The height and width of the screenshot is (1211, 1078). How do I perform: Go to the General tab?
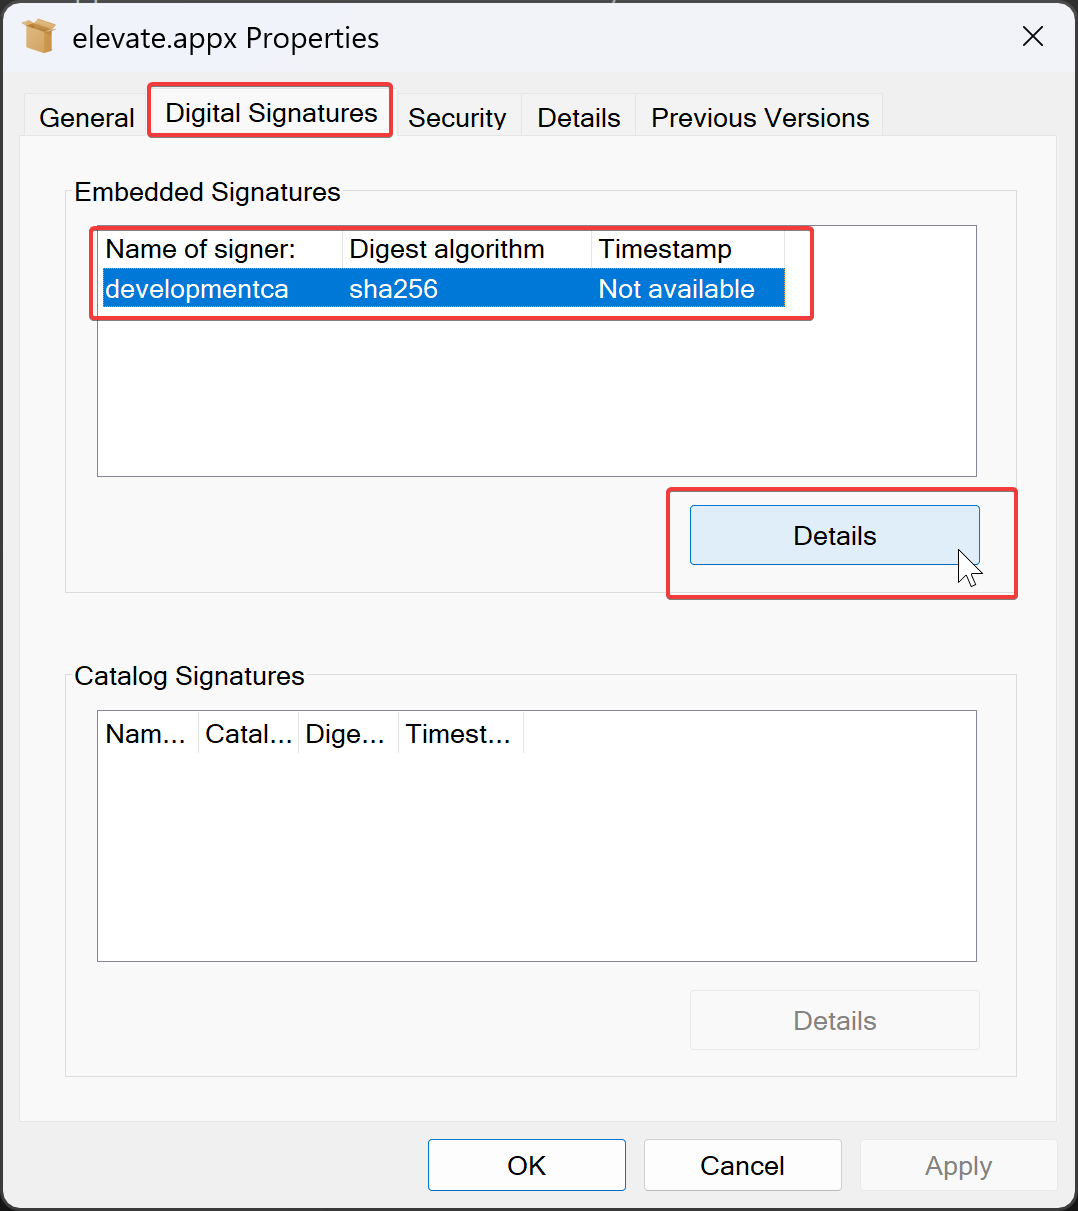click(x=85, y=117)
